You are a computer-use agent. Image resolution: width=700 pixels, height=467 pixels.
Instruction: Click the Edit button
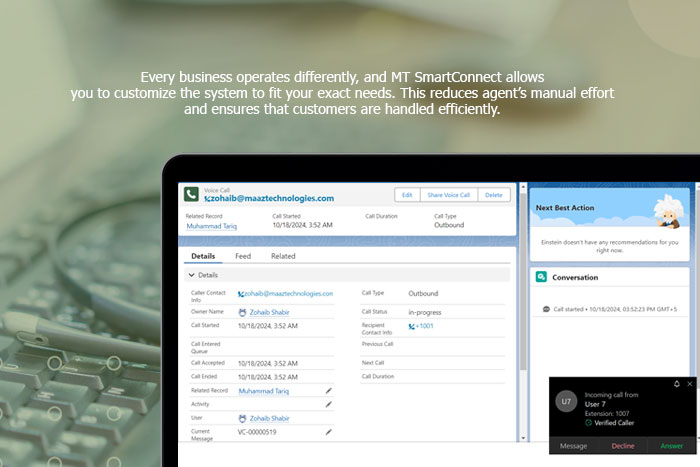[x=407, y=195]
